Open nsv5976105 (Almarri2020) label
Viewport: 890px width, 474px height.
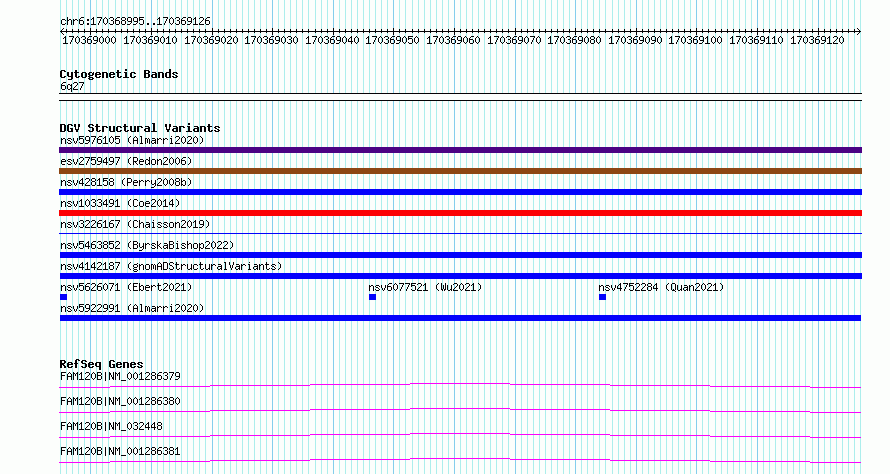coord(132,140)
